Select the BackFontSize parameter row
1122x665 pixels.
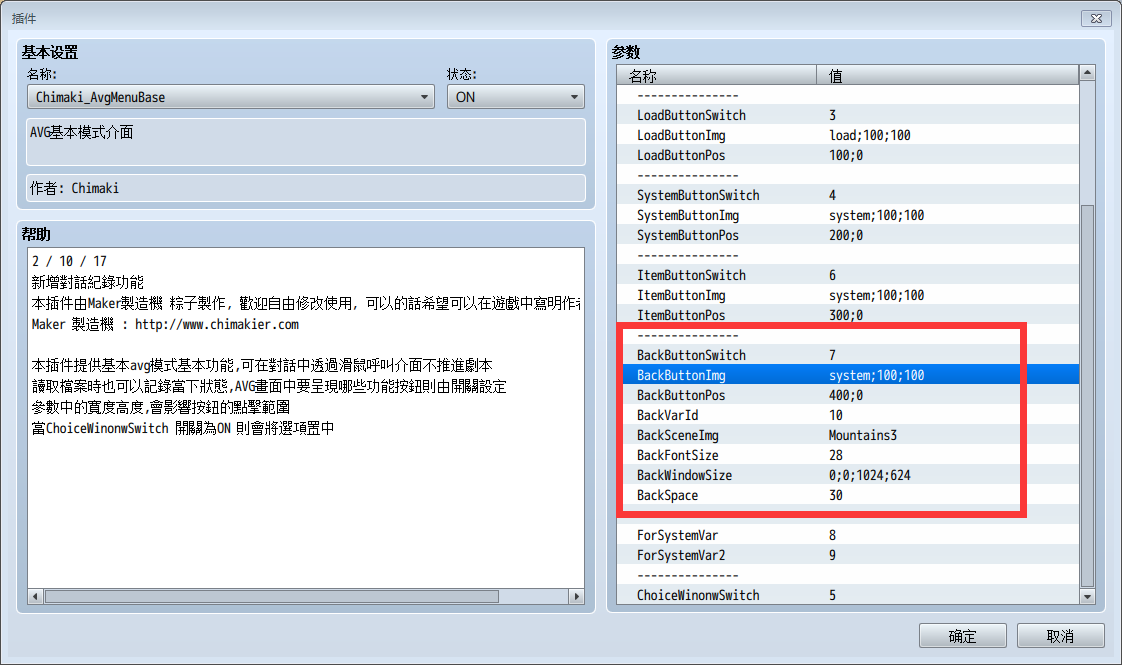tap(848, 455)
